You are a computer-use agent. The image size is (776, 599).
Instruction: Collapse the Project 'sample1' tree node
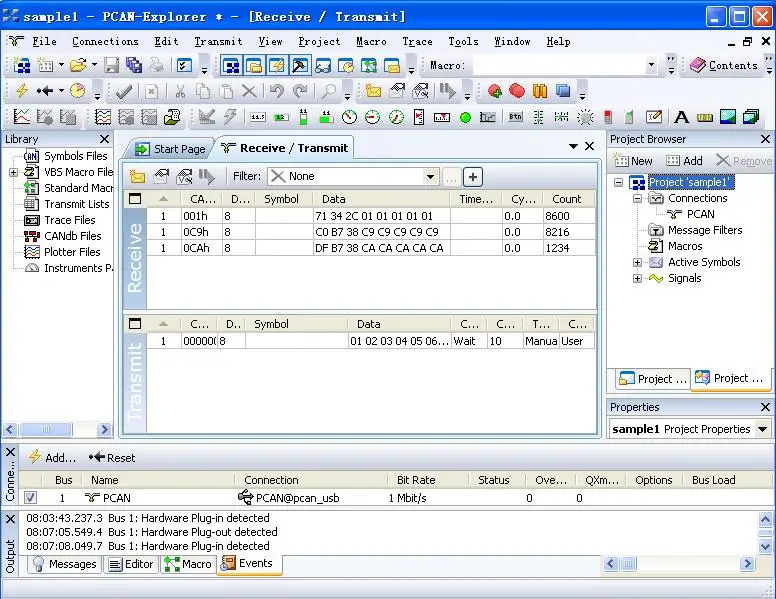(619, 182)
